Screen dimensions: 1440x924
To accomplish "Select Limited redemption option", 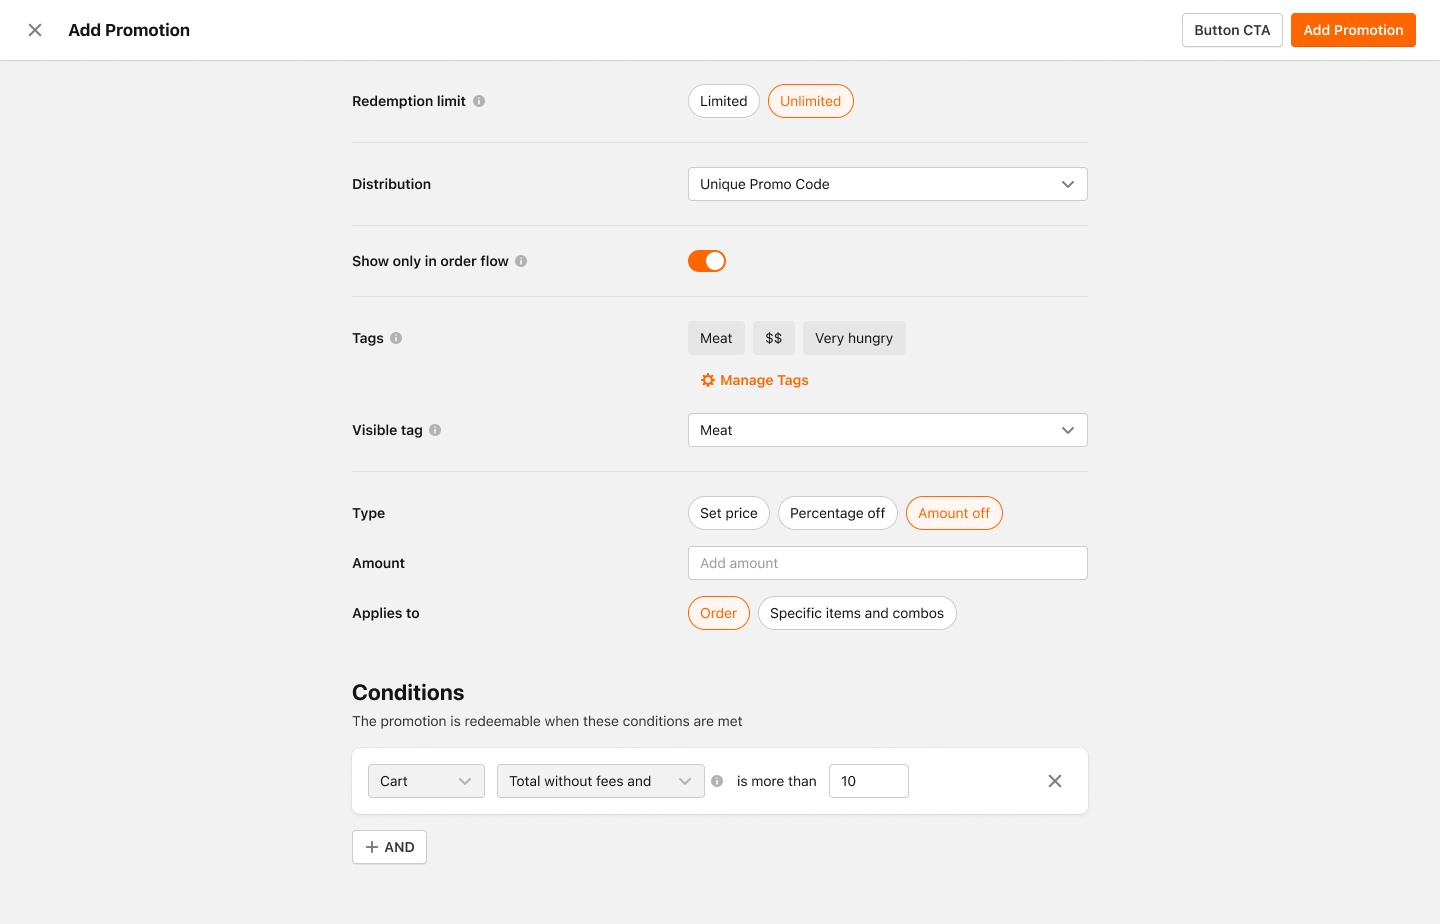I will (x=723, y=101).
